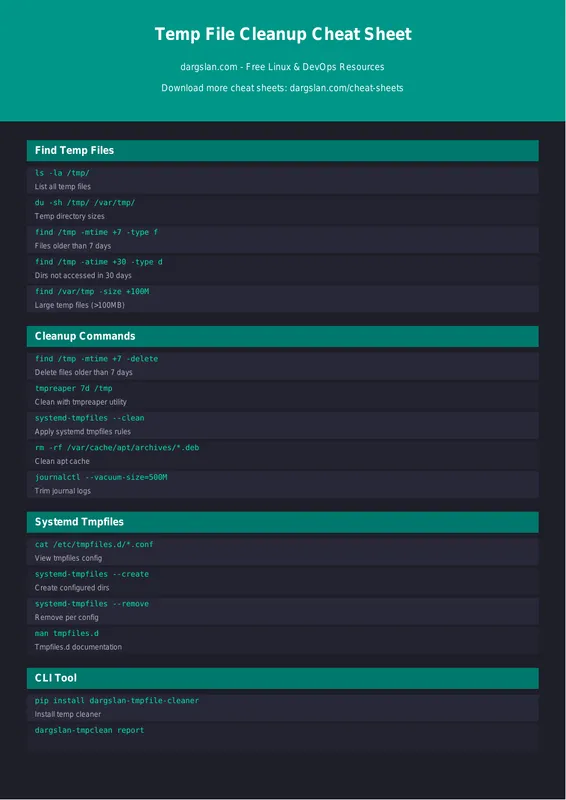Click the ls -la /tmp/ command
This screenshot has height=800, width=566.
62,173
